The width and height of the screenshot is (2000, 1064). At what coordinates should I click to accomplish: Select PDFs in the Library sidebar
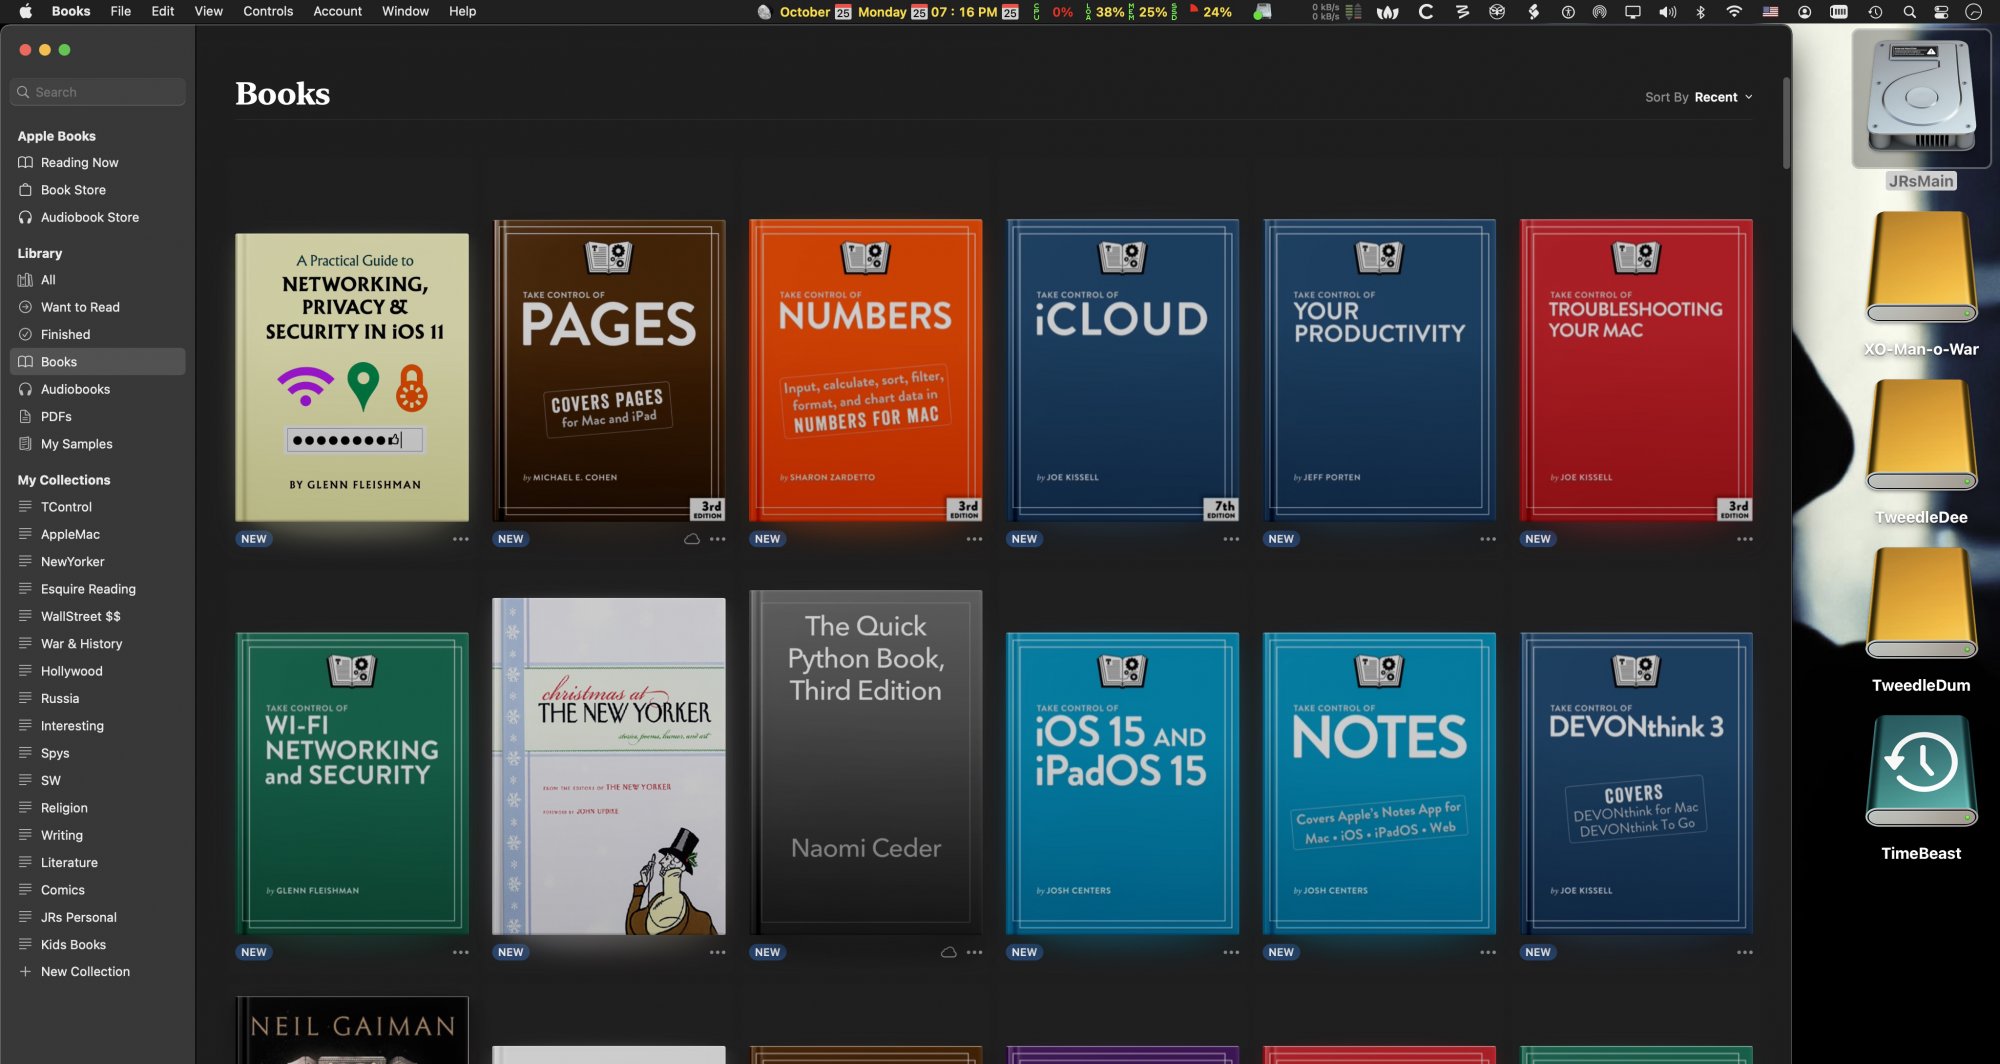[56, 416]
